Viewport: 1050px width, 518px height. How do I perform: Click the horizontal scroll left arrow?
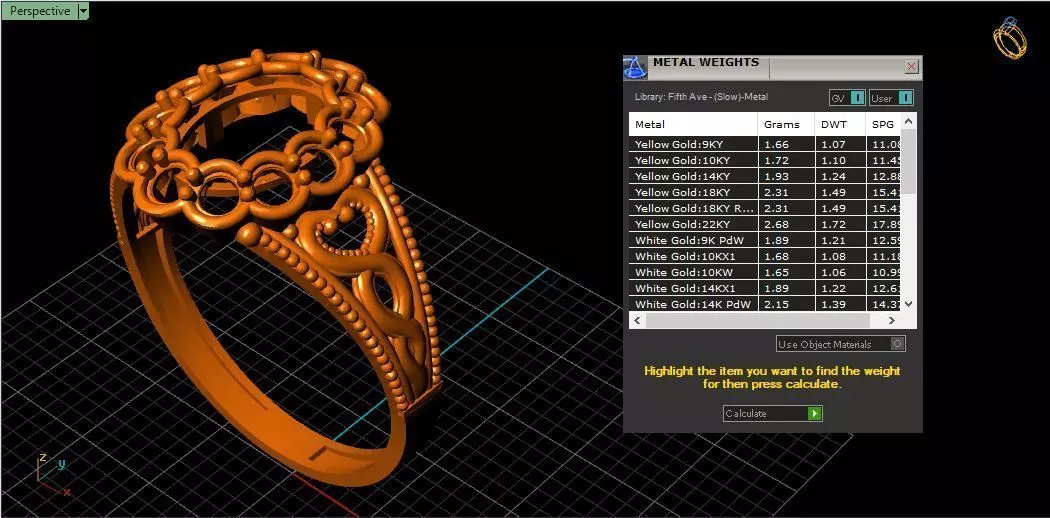(x=637, y=321)
